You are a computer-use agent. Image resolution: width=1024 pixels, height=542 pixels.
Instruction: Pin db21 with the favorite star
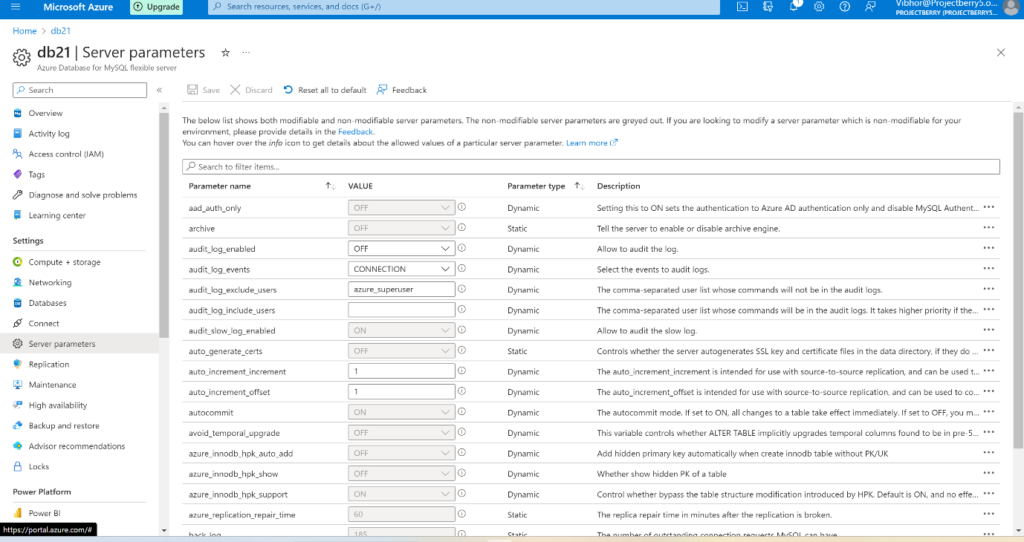coord(225,53)
